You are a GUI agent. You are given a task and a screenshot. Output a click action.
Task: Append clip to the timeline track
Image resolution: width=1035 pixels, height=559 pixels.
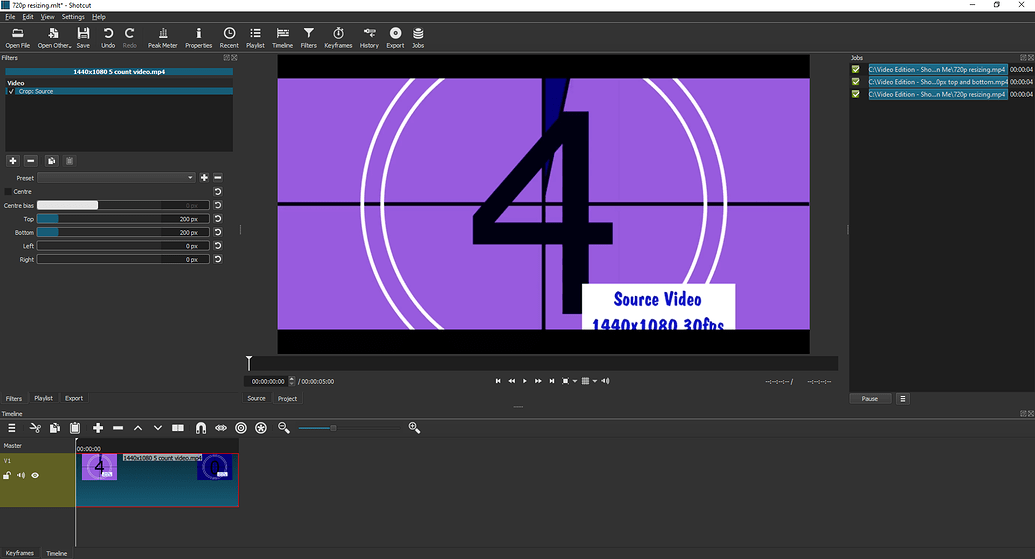98,428
